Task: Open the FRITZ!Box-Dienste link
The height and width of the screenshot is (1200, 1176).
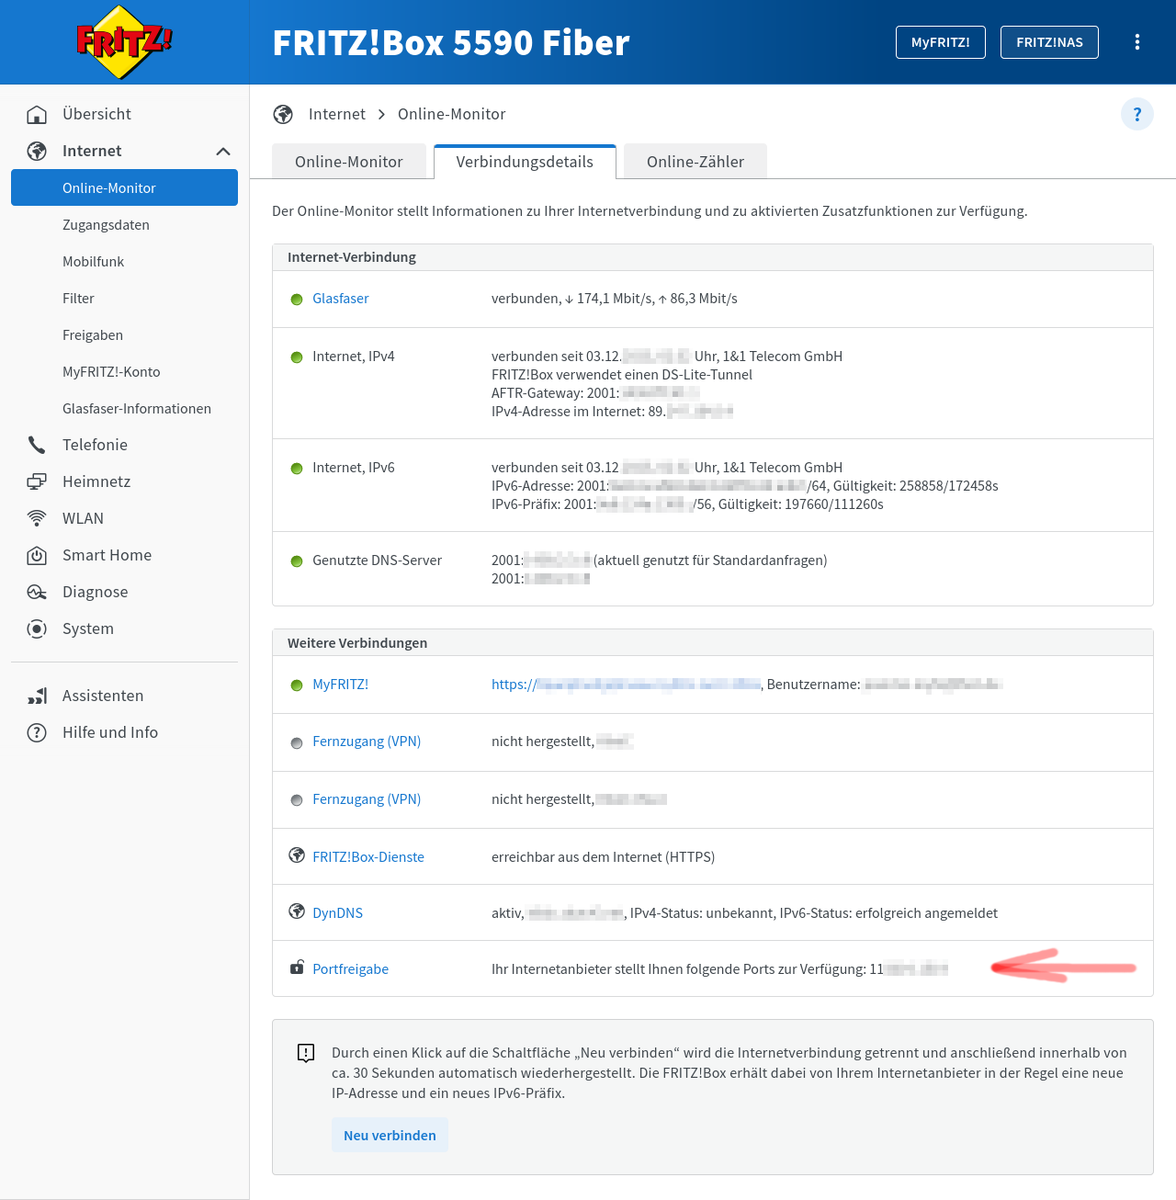Action: click(x=368, y=857)
